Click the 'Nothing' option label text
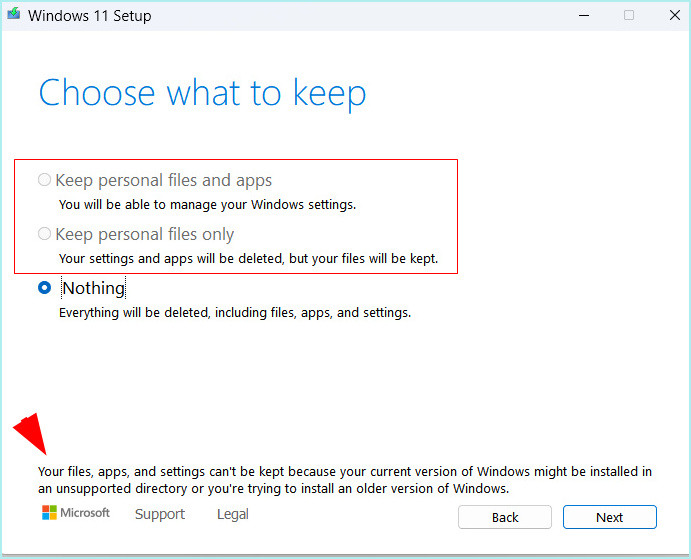 [93, 288]
